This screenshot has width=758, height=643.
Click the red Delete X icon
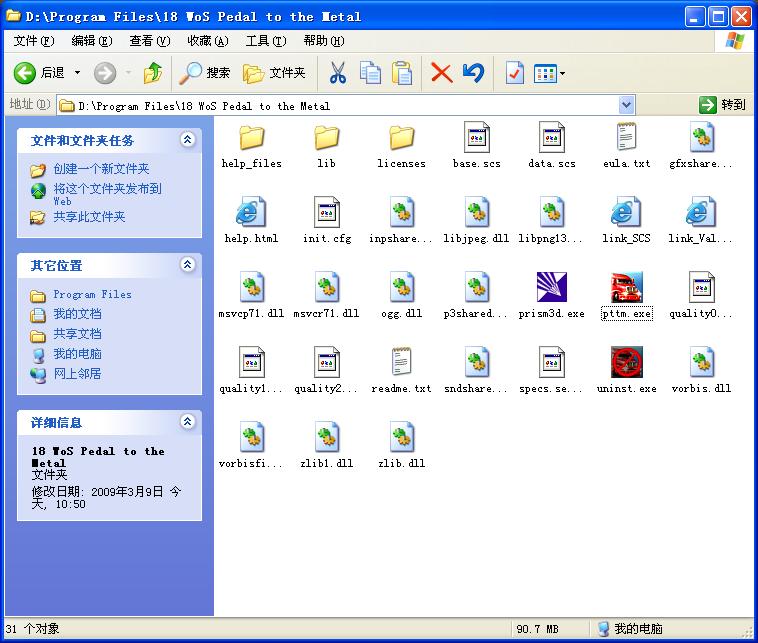pyautogui.click(x=441, y=73)
